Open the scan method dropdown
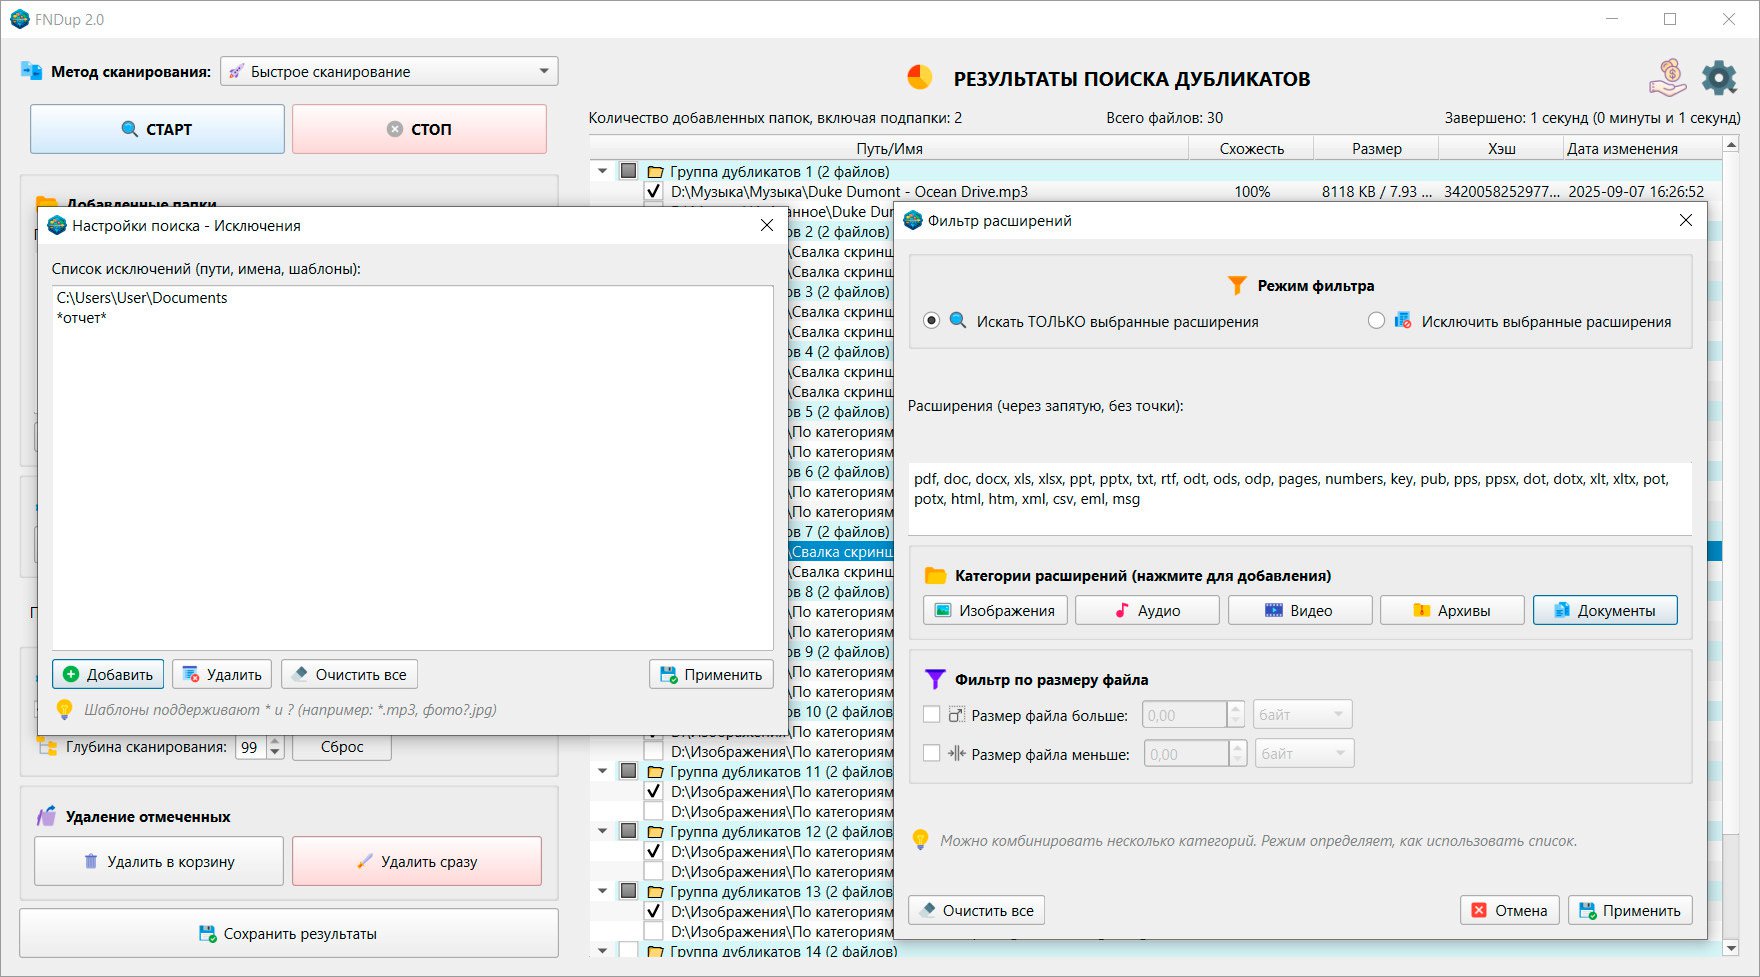Image resolution: width=1760 pixels, height=977 pixels. (x=389, y=71)
